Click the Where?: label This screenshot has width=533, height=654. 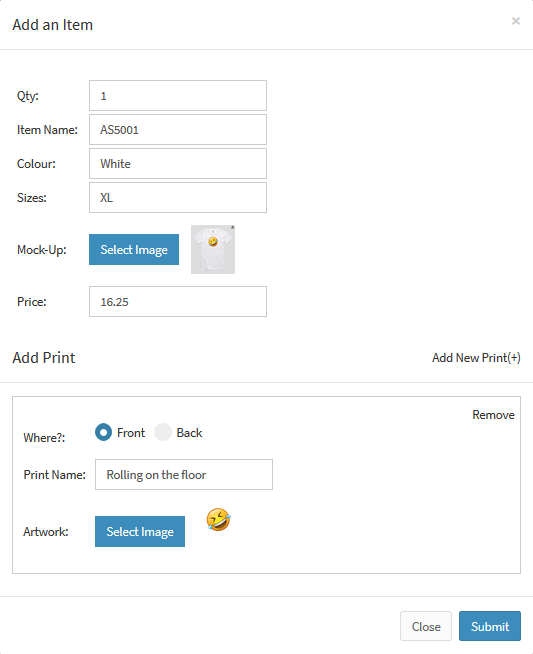click(x=44, y=438)
